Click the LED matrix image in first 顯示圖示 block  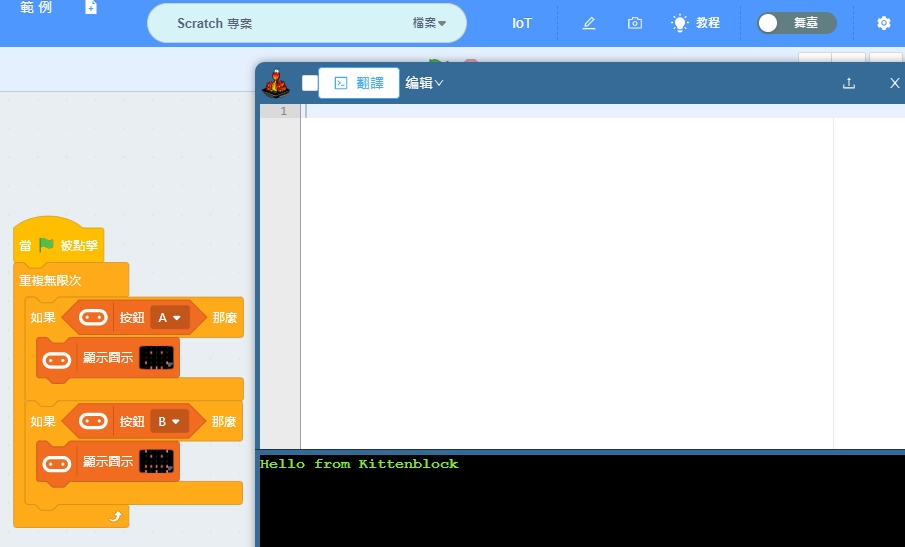pos(156,358)
